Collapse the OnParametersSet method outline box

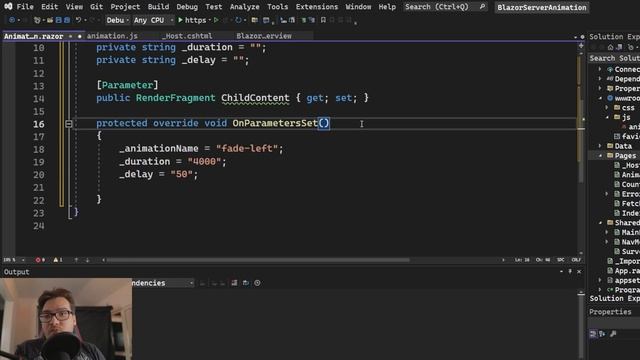(x=69, y=124)
